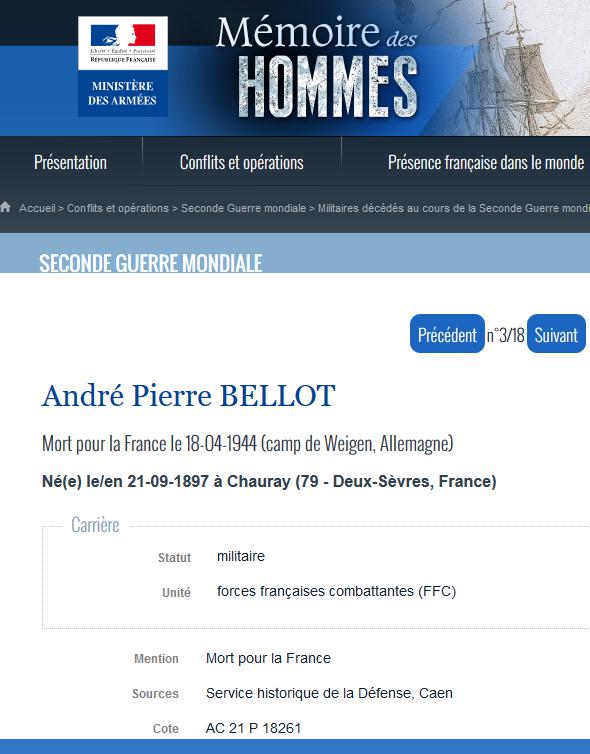Image resolution: width=590 pixels, height=754 pixels.
Task: Click the Mémoire des Hommes title banner
Action: (x=317, y=67)
